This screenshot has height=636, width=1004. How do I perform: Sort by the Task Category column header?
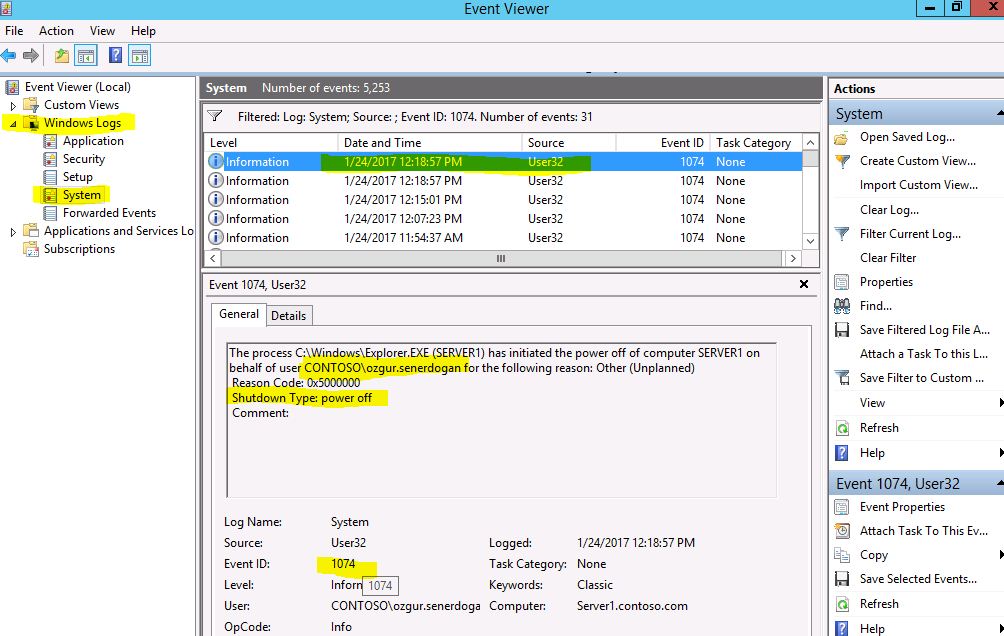[756, 143]
